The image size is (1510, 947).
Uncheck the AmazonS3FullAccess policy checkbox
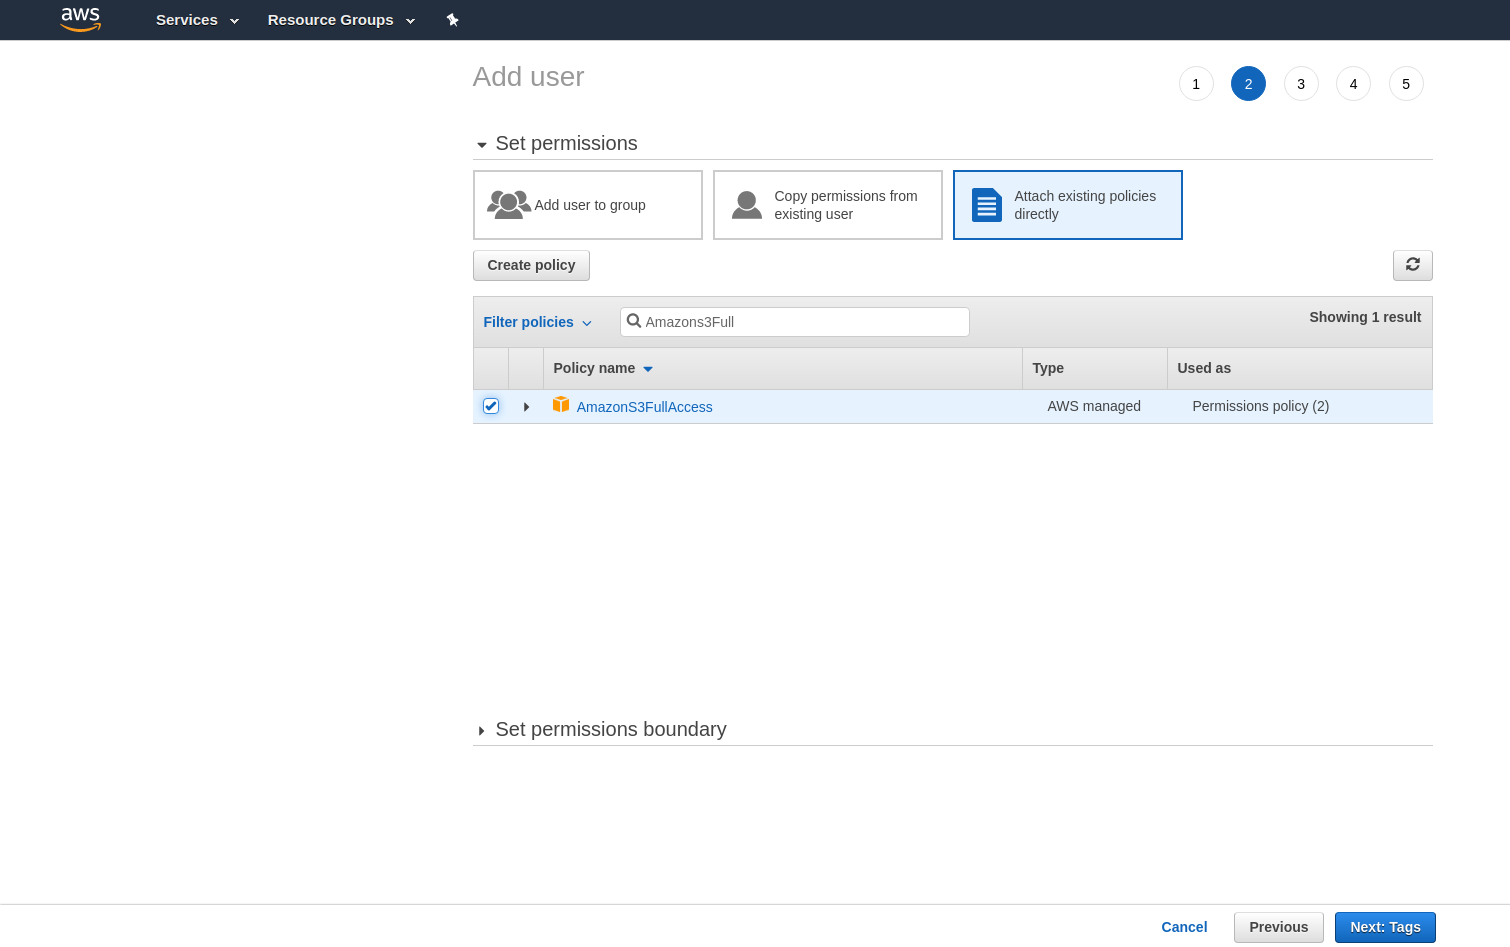[491, 406]
